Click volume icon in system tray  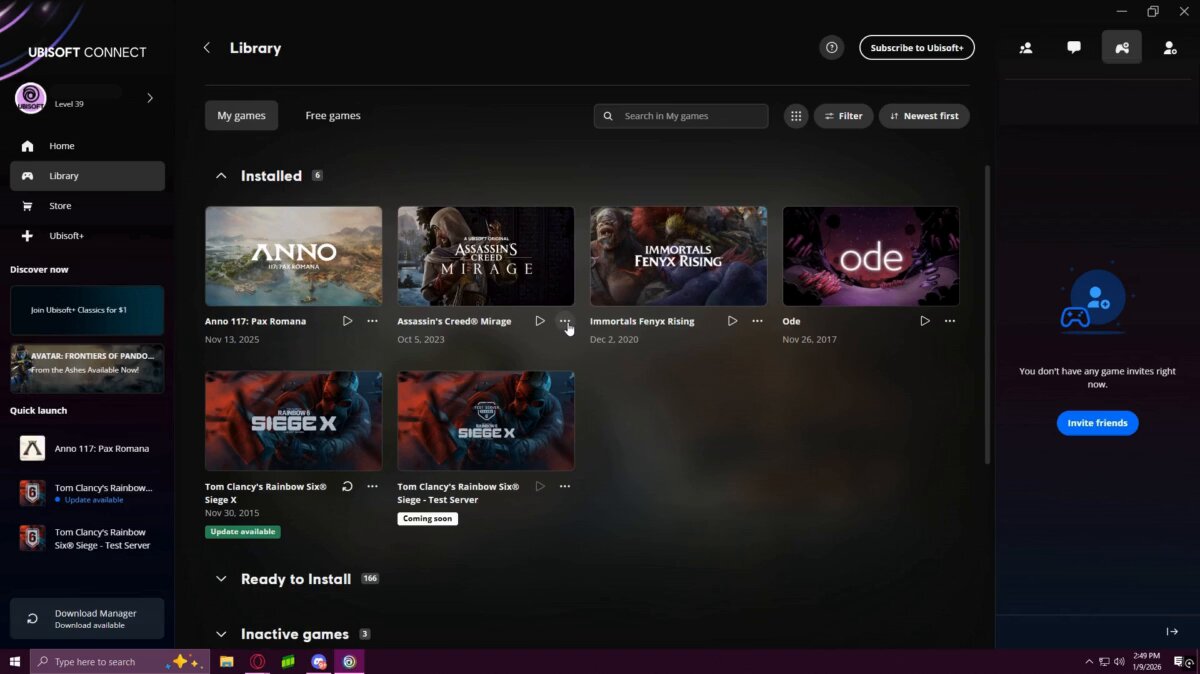pos(1119,661)
